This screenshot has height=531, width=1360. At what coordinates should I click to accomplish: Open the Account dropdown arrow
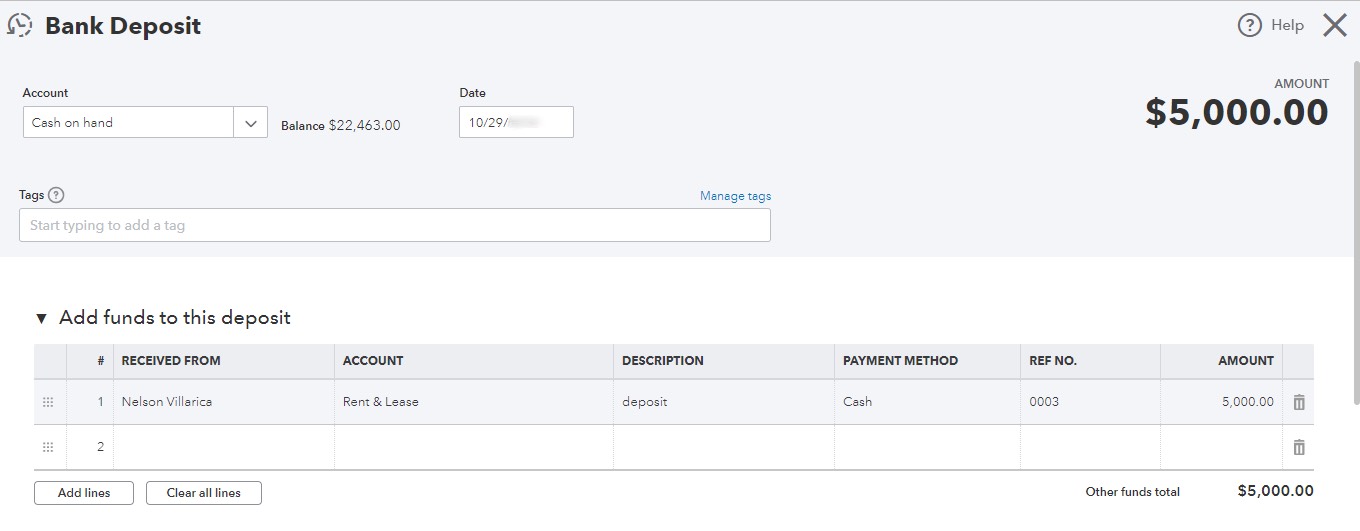click(250, 123)
